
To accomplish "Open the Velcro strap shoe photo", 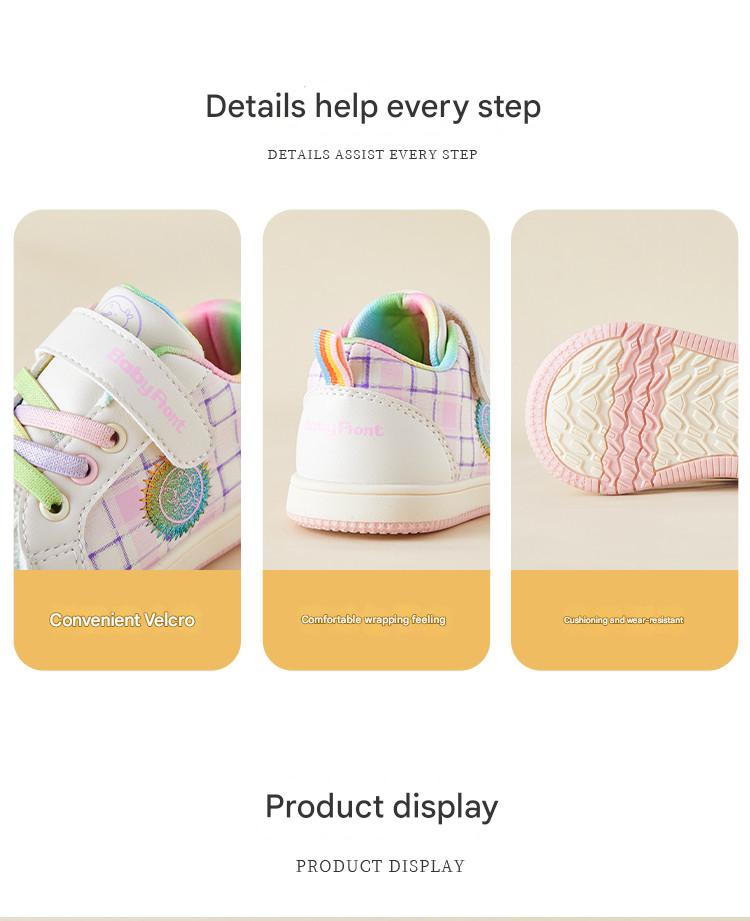I will (x=127, y=390).
